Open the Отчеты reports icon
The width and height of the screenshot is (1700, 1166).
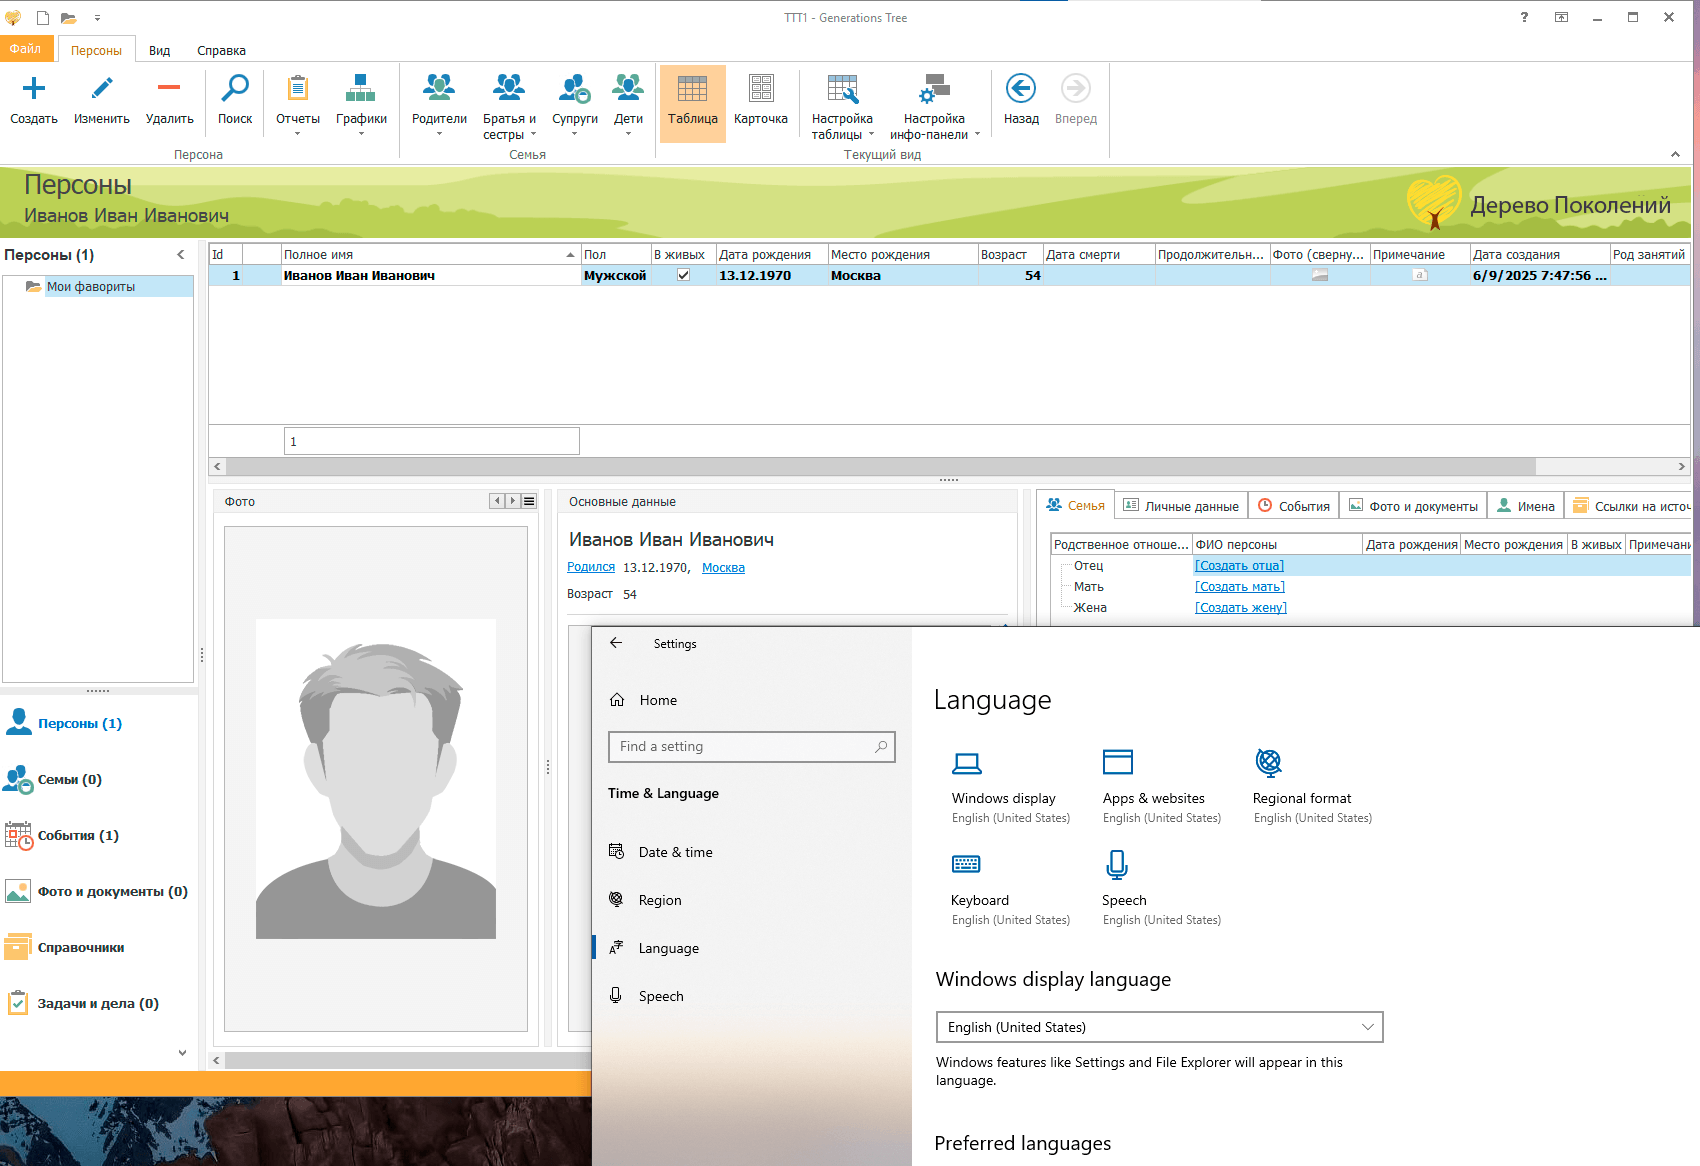click(x=297, y=89)
